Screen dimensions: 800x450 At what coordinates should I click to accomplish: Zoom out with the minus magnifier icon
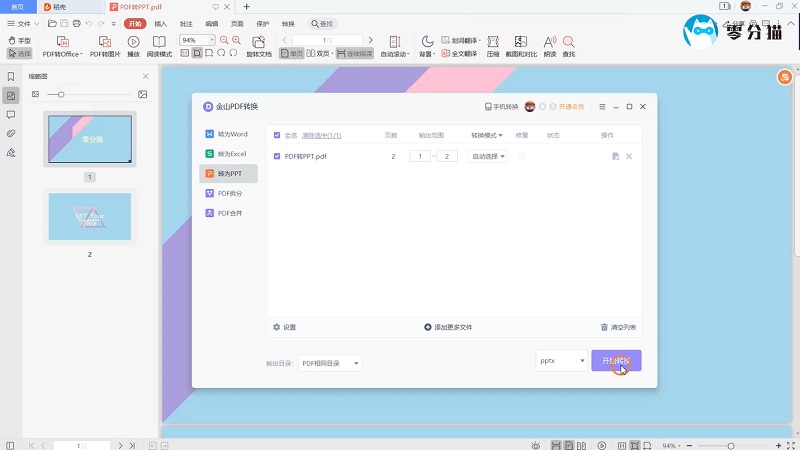[x=224, y=40]
